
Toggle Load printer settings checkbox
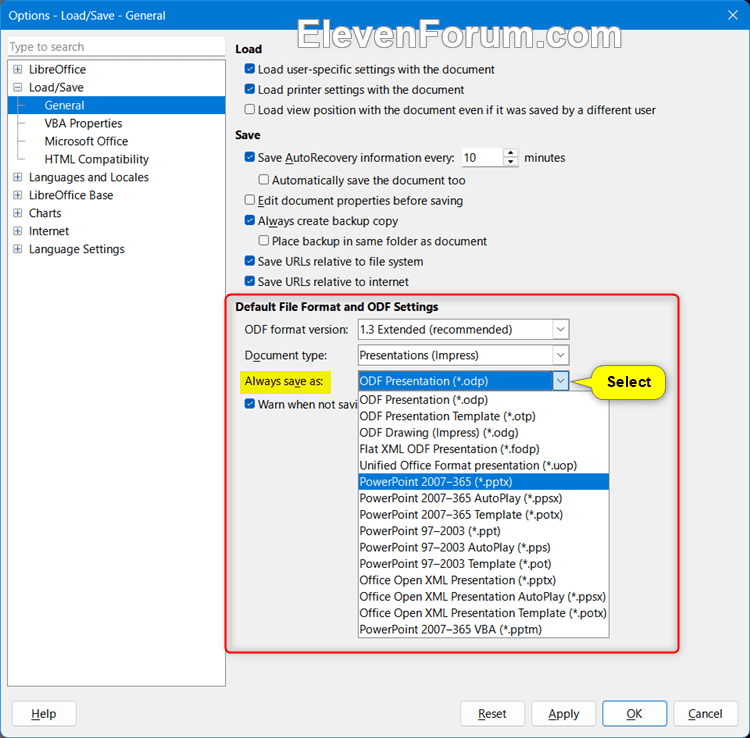point(250,89)
